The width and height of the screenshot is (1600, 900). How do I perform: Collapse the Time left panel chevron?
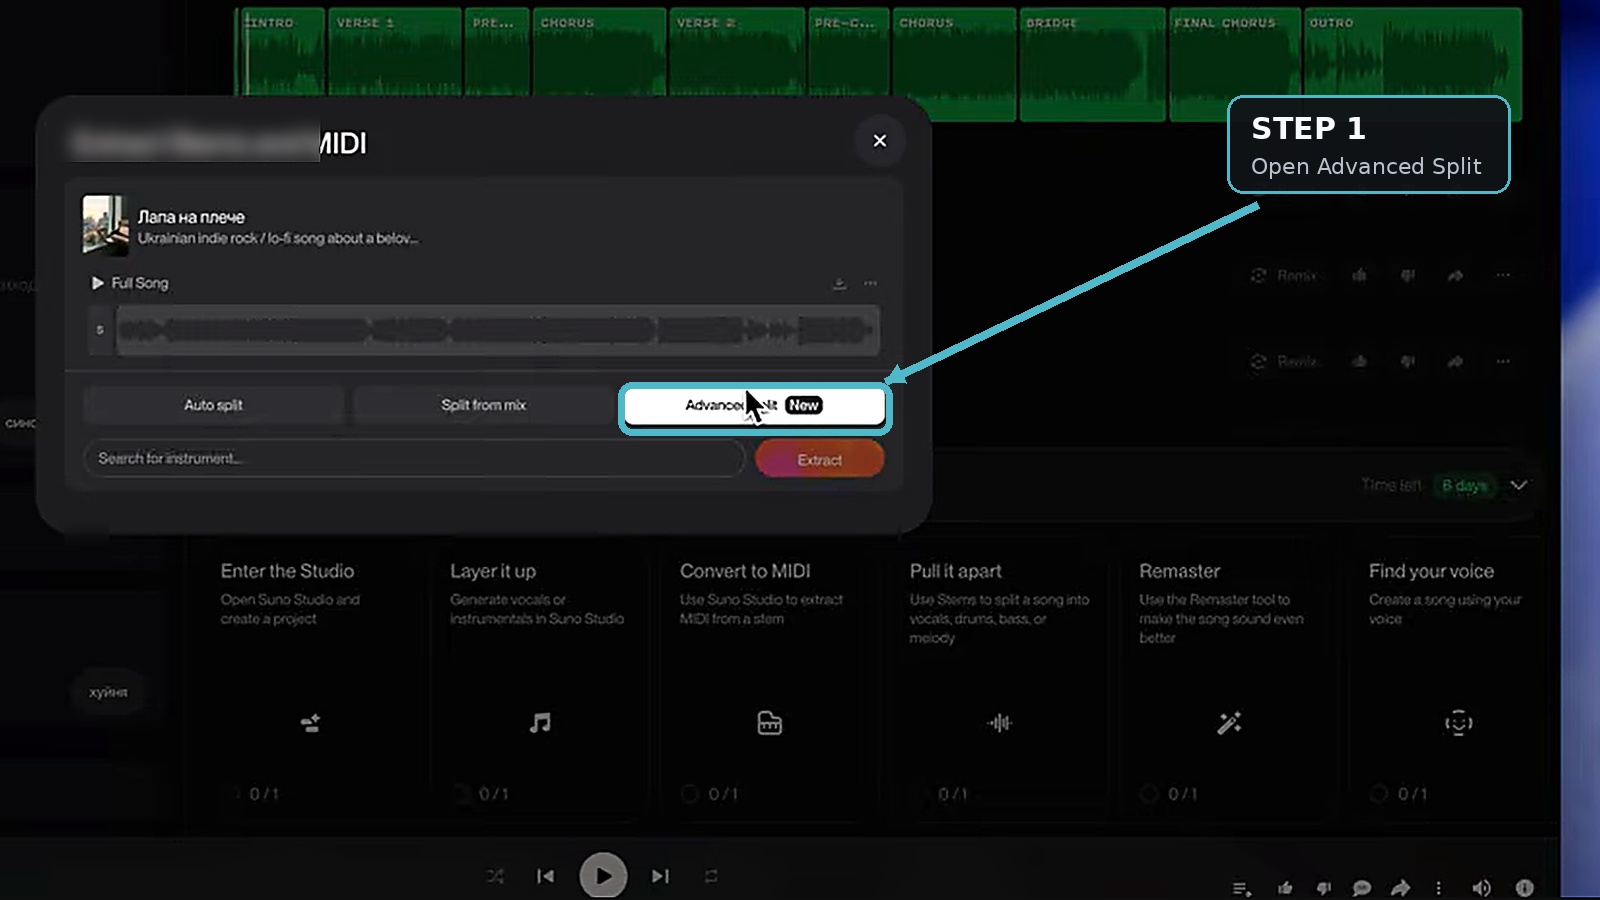pyautogui.click(x=1518, y=485)
